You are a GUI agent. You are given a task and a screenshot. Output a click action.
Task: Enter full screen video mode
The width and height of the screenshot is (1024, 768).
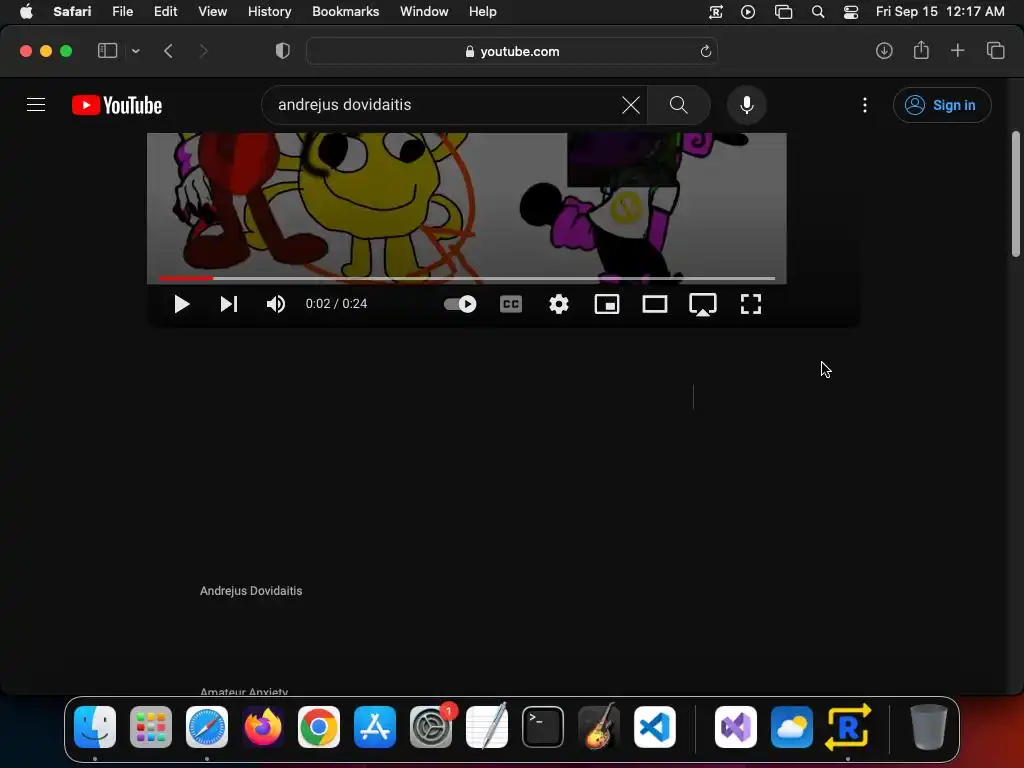coord(750,304)
